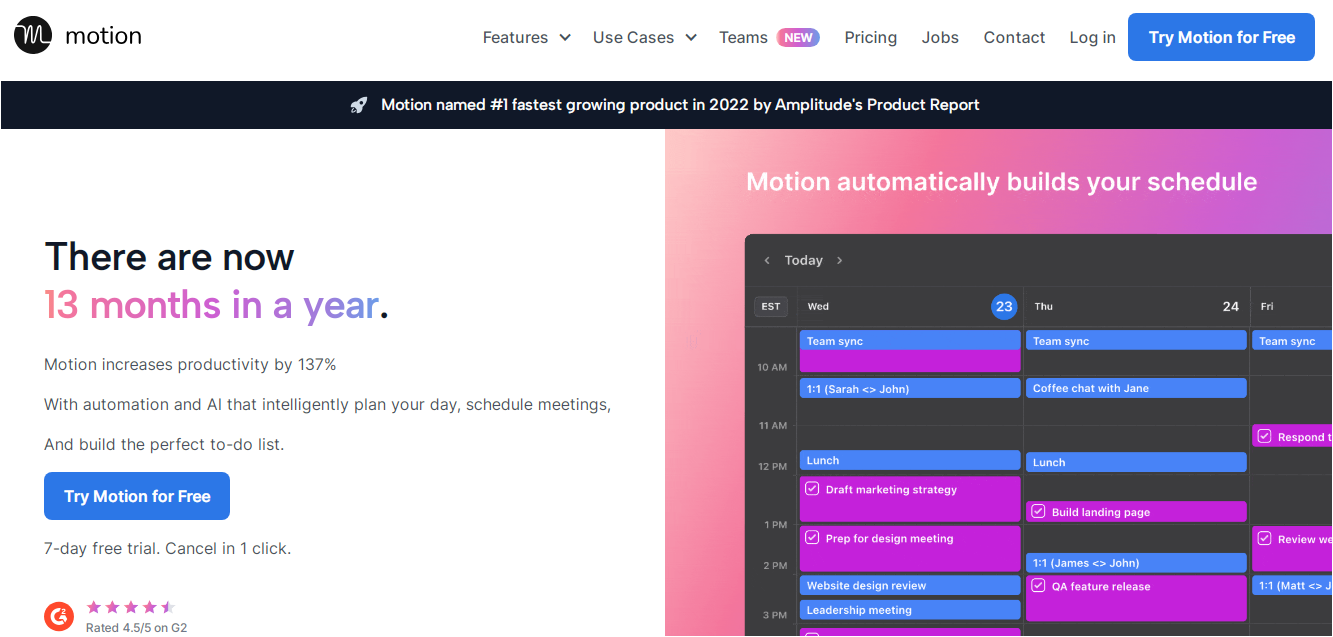The width and height of the screenshot is (1333, 637).
Task: Click the G2 badge icon
Action: point(59,616)
